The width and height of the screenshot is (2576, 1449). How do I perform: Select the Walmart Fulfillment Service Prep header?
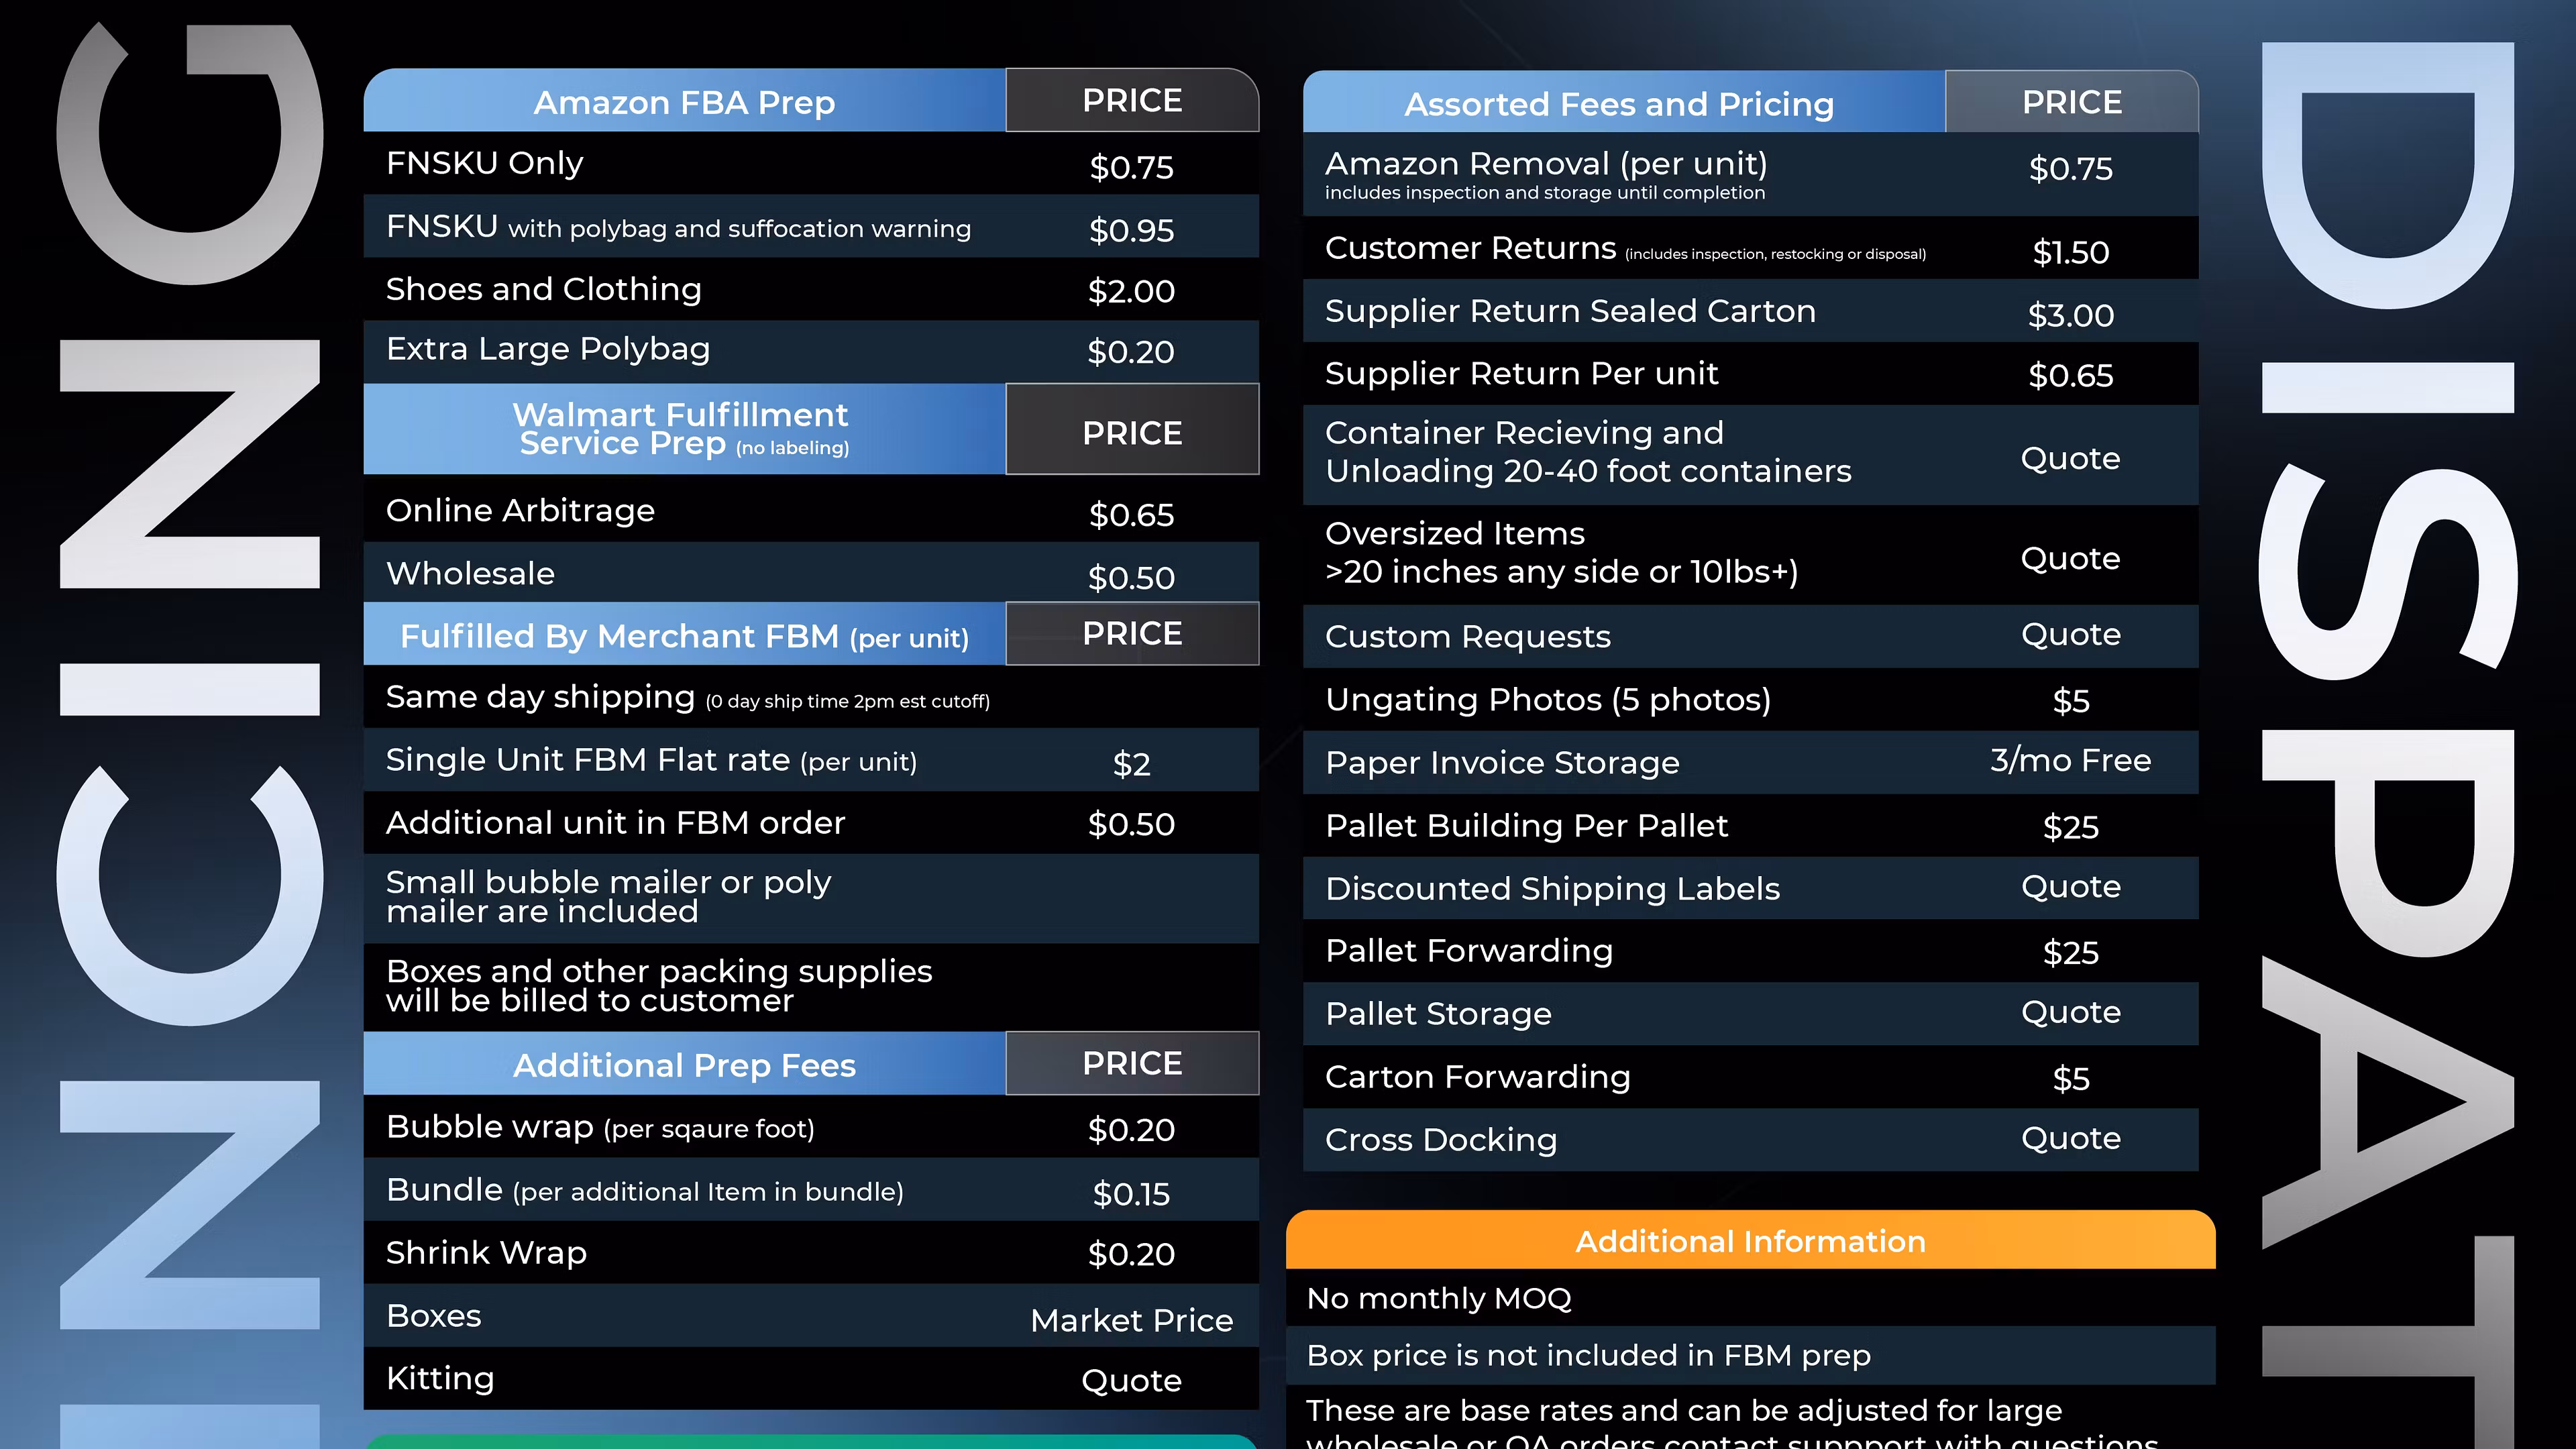[x=684, y=429]
